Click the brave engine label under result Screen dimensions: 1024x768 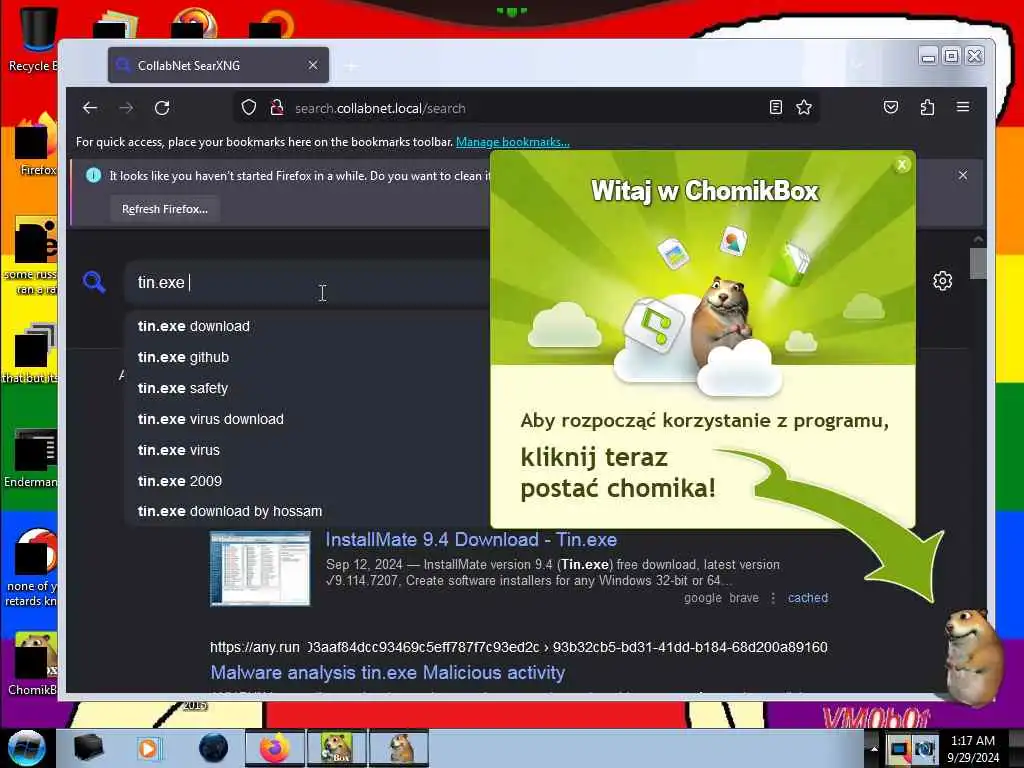(x=744, y=598)
